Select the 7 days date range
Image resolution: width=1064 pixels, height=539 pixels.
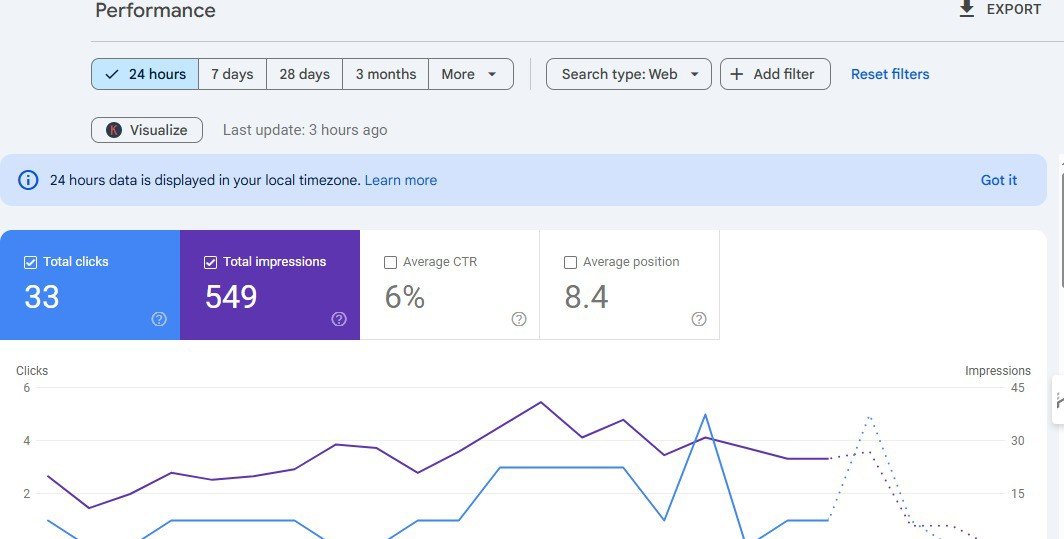[x=232, y=74]
